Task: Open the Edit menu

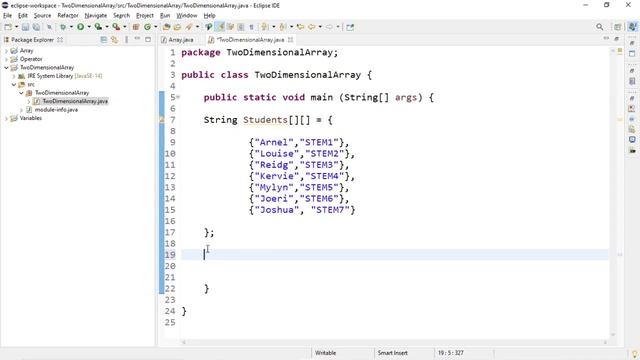Action: (x=22, y=16)
